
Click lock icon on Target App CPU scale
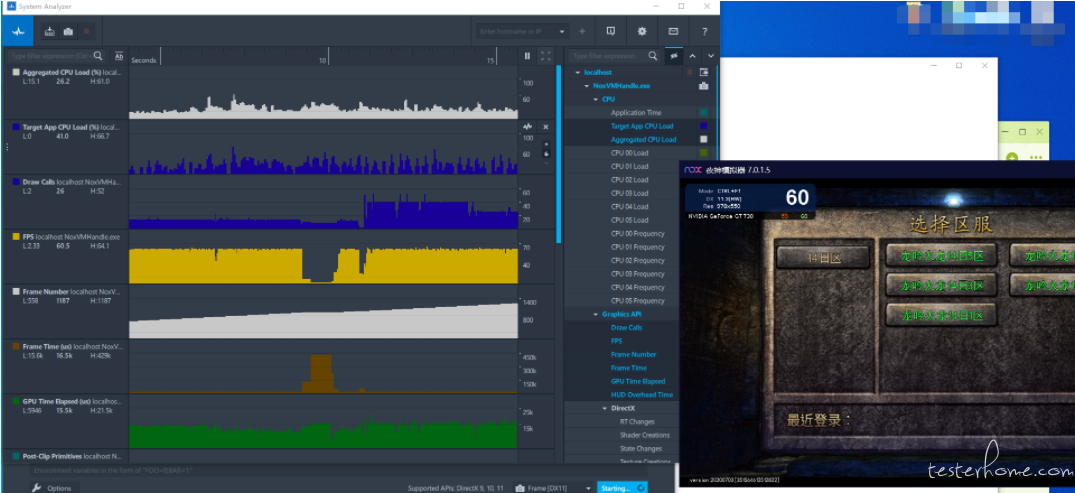[546, 154]
